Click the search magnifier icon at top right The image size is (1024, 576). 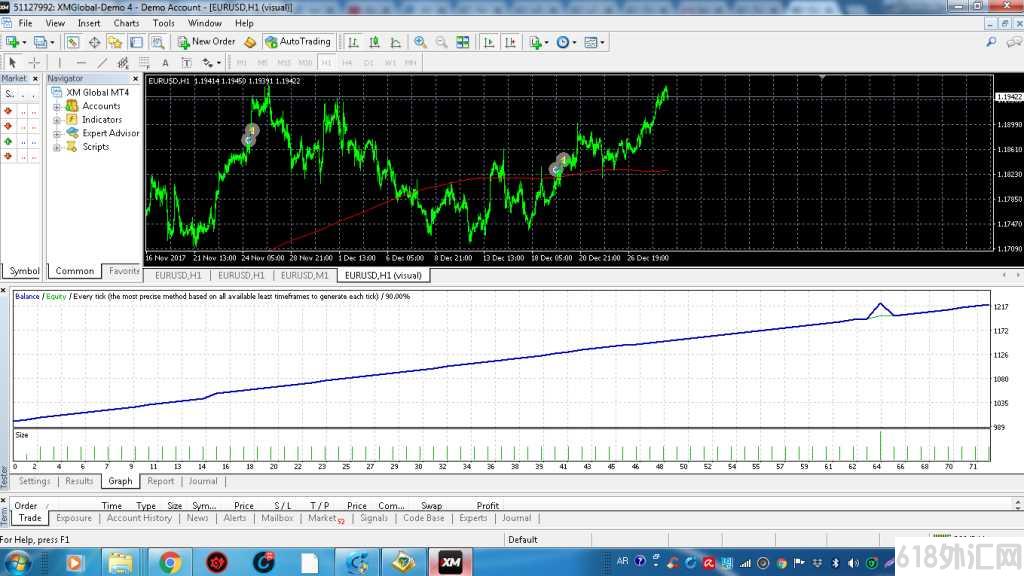[x=991, y=42]
